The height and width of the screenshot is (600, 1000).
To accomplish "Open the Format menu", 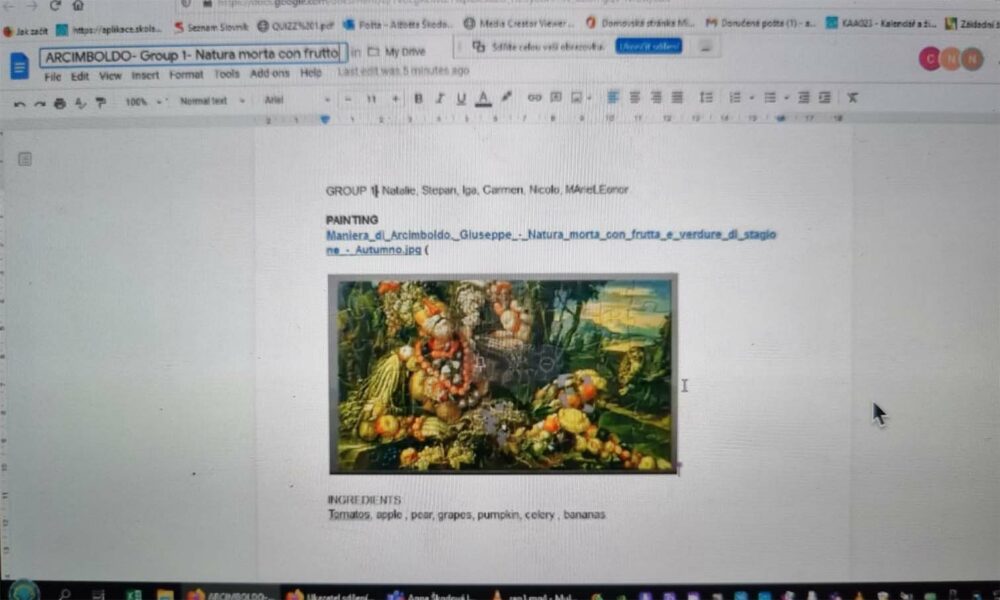I will pyautogui.click(x=186, y=75).
